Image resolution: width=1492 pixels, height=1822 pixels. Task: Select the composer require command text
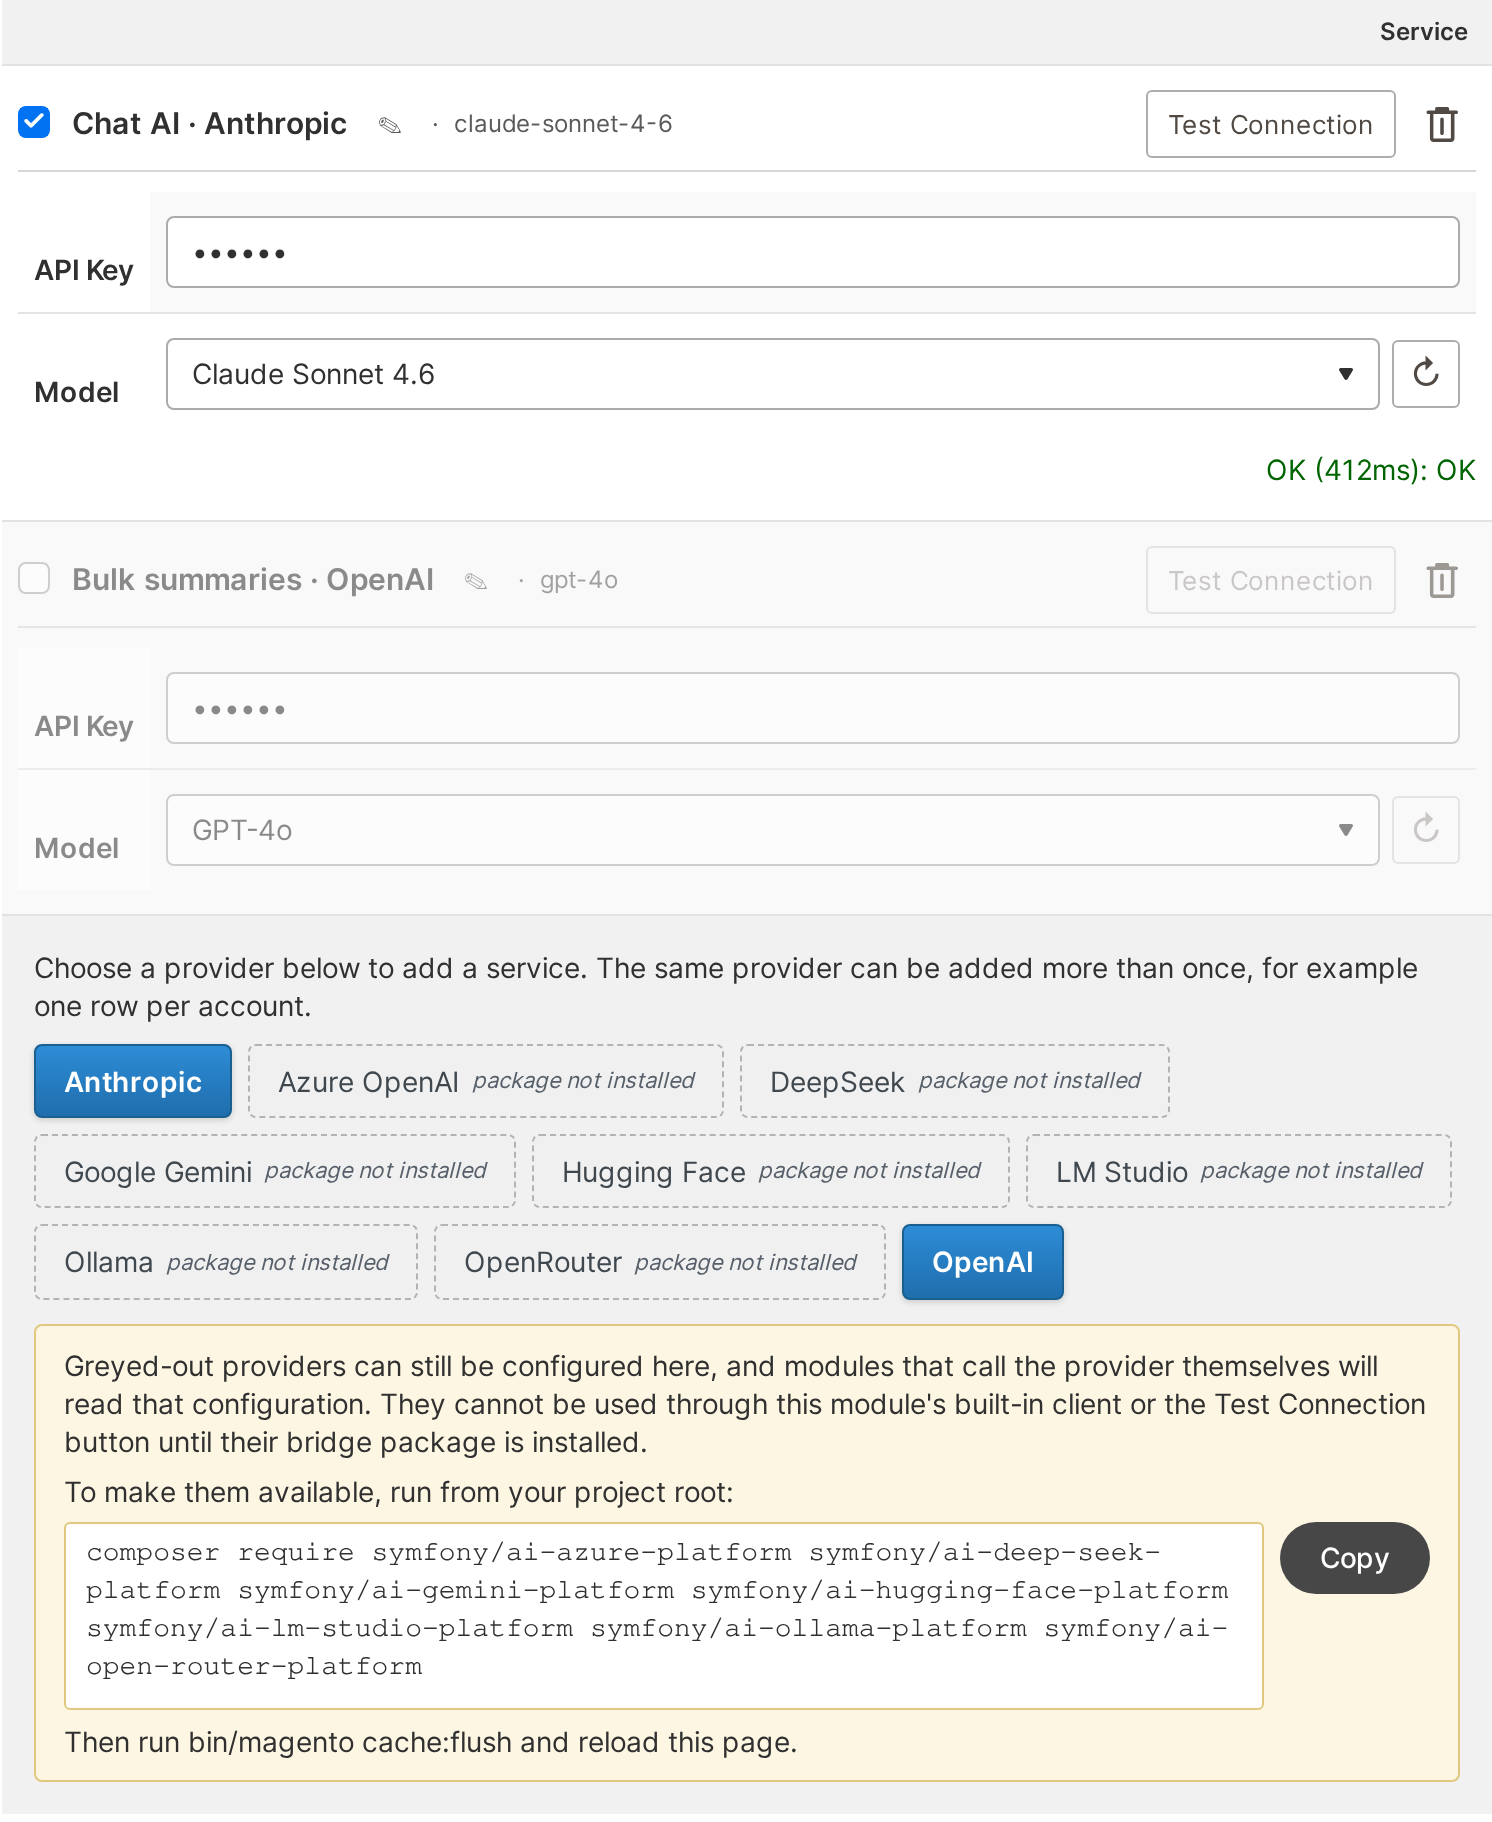pyautogui.click(x=663, y=1616)
